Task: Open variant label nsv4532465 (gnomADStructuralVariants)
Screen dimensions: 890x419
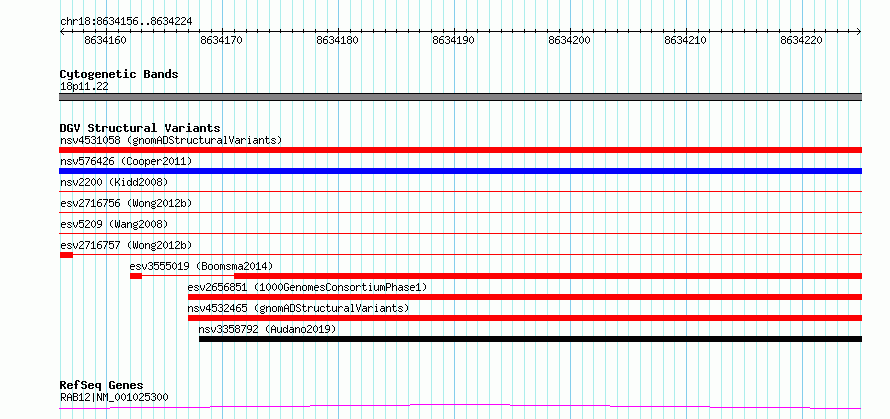Action: (298, 308)
